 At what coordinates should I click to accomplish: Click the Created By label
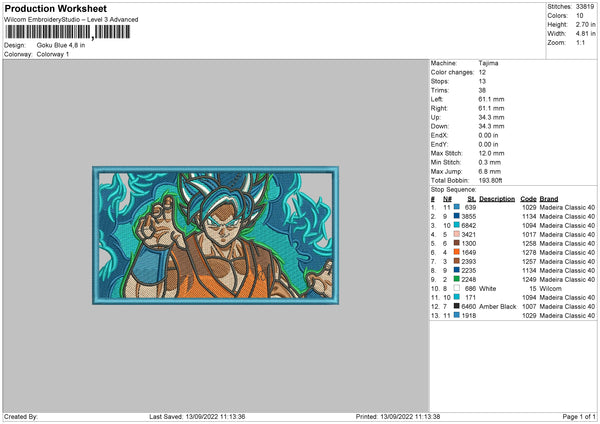pyautogui.click(x=21, y=416)
